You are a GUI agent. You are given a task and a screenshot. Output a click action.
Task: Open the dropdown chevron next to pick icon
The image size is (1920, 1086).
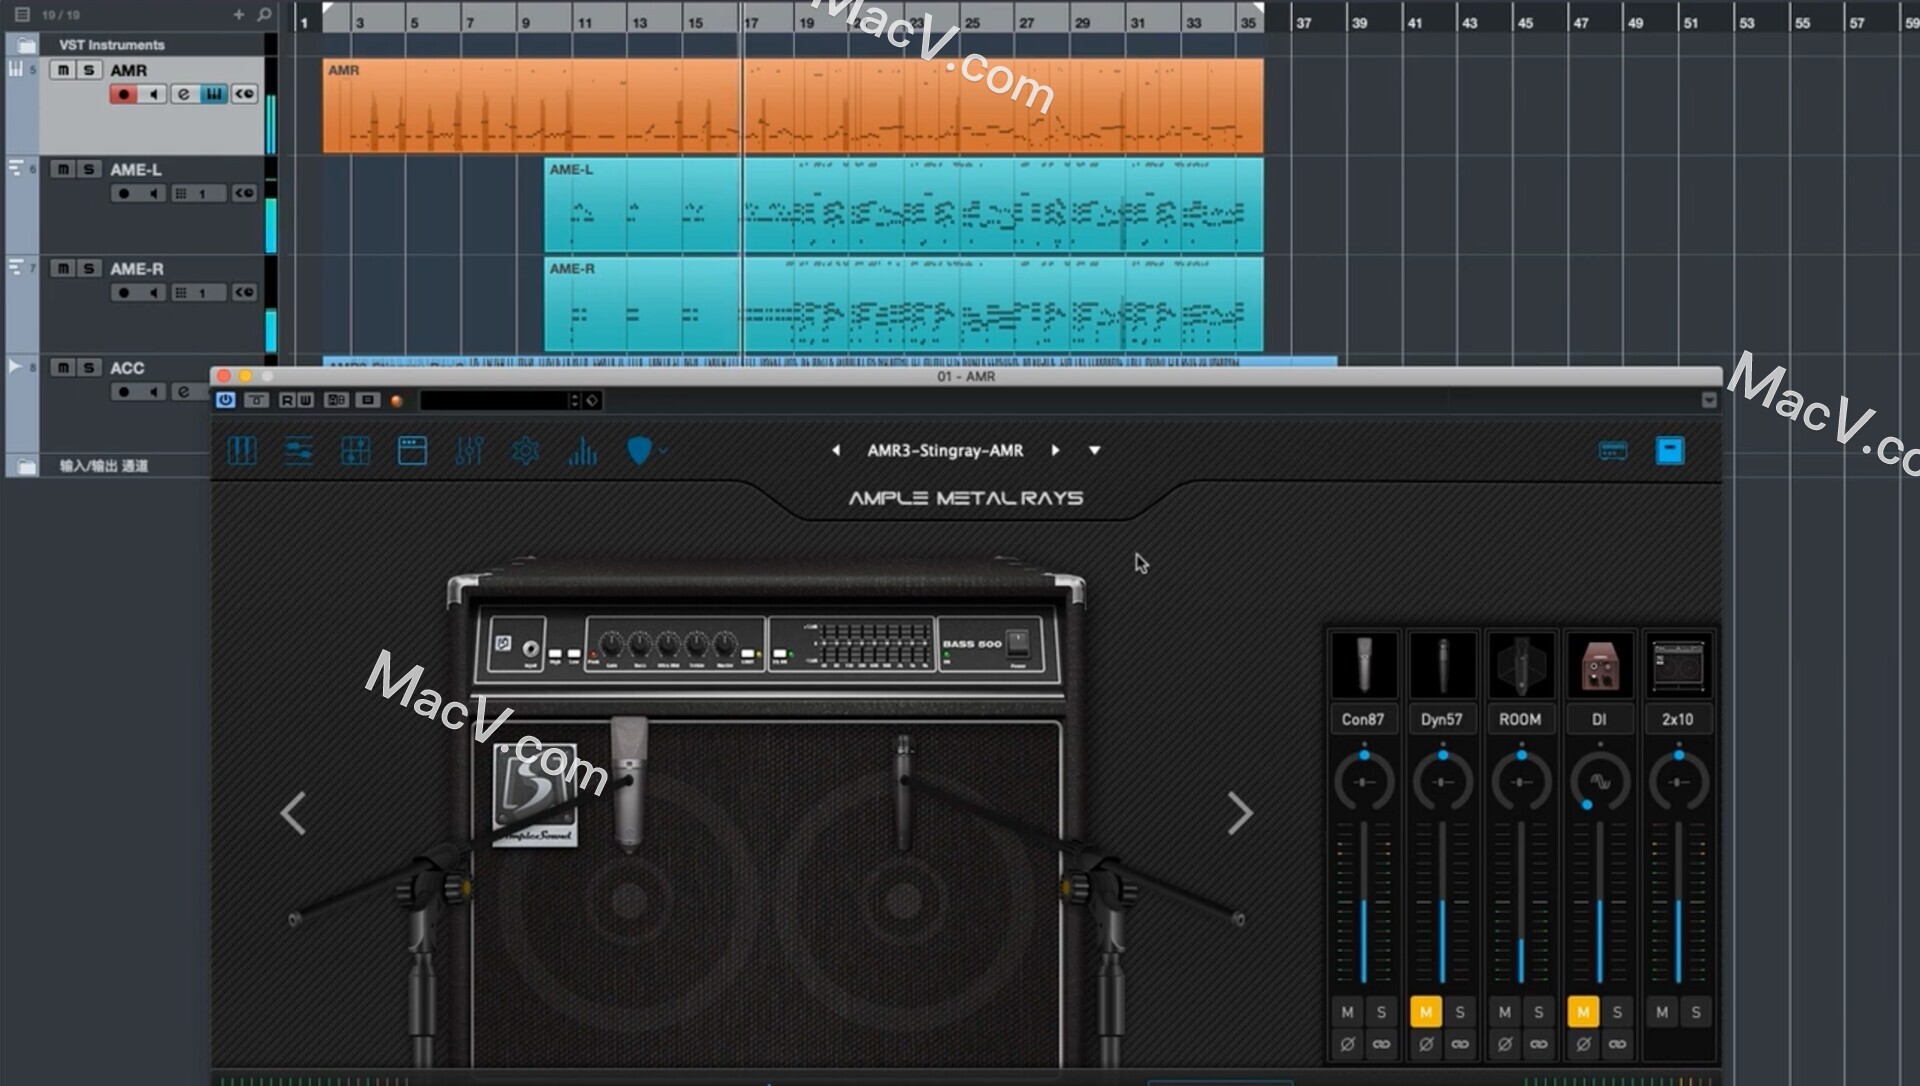tap(662, 452)
